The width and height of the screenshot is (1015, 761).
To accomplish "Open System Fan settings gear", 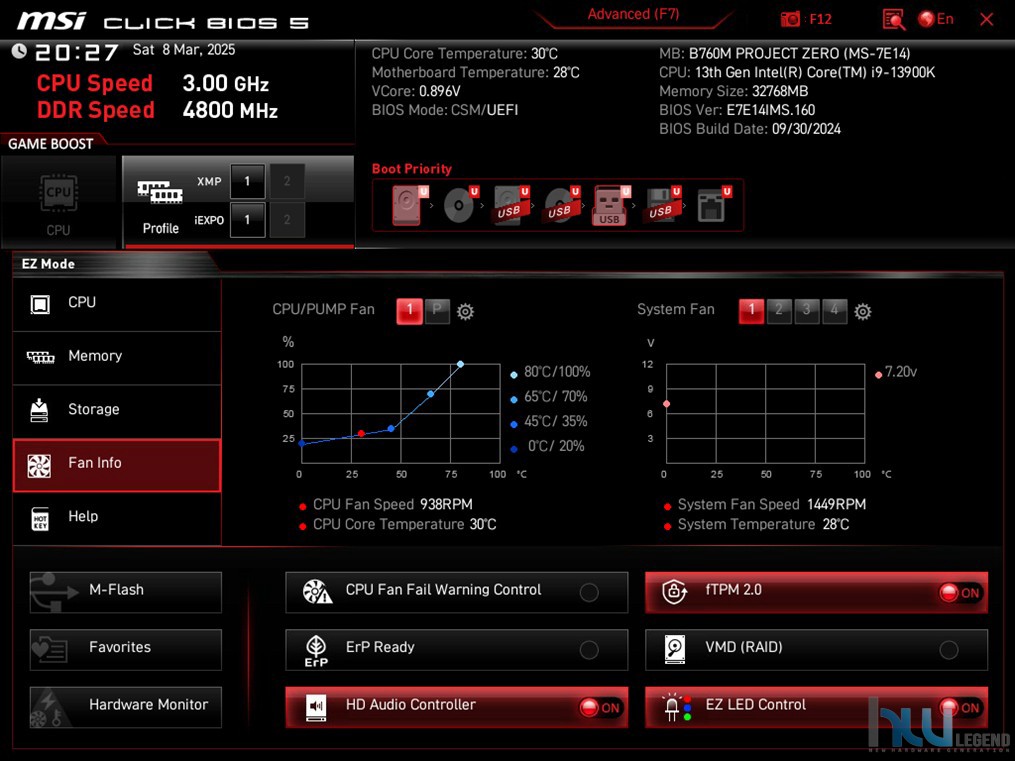I will pos(862,312).
